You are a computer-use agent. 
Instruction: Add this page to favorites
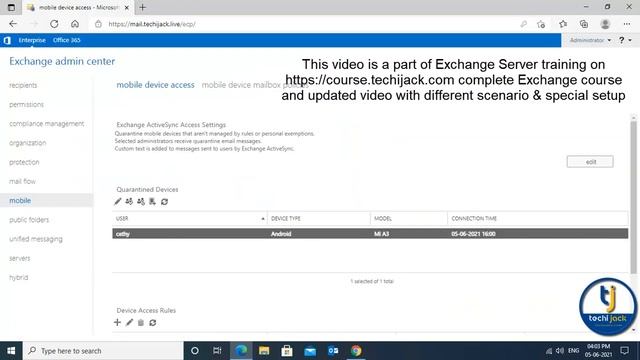click(541, 24)
